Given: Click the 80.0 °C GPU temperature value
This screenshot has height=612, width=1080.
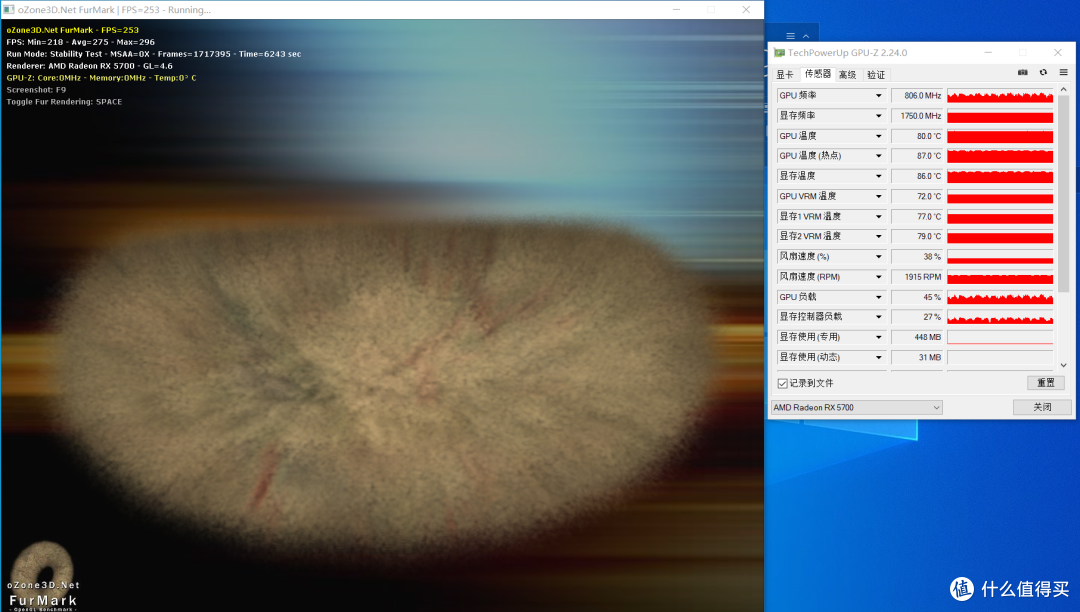Looking at the screenshot, I should pos(916,136).
